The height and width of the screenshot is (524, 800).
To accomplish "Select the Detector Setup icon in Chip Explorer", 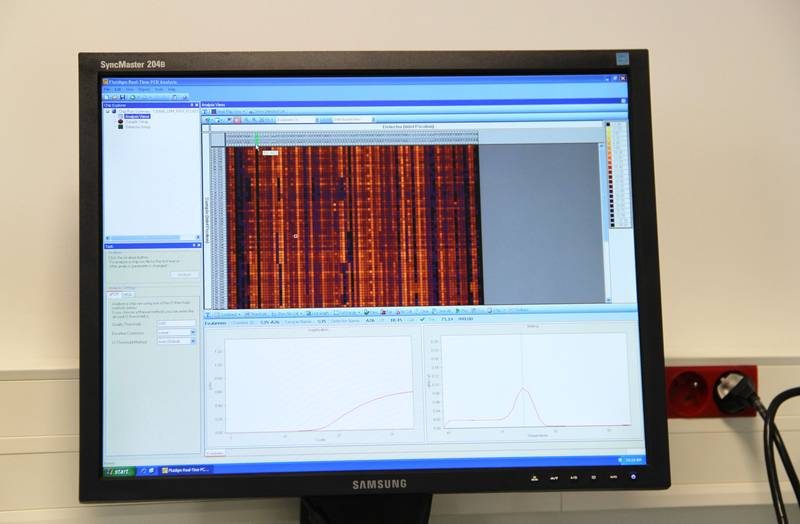I will click(x=121, y=126).
